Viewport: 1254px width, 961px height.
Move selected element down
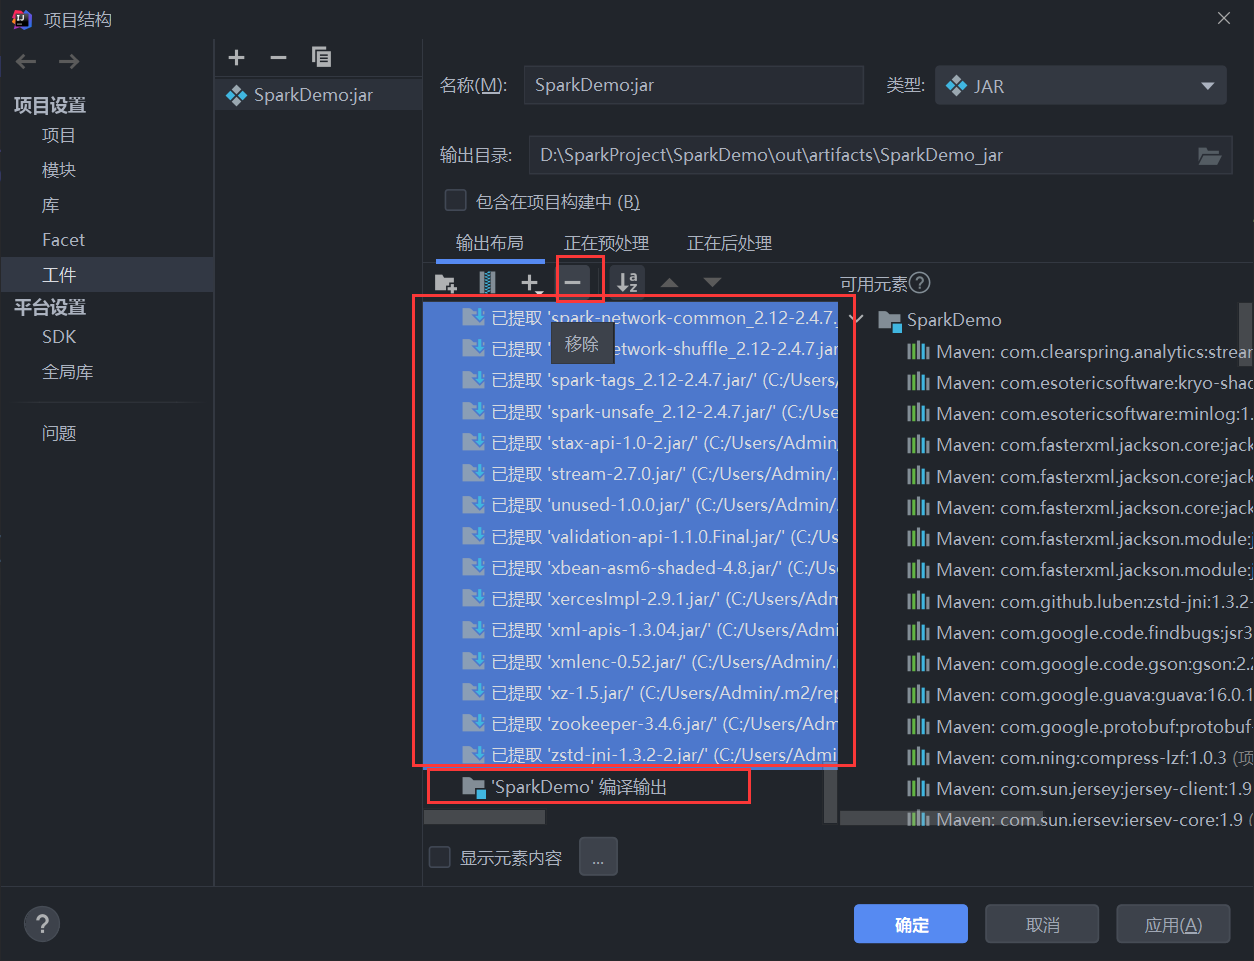712,283
